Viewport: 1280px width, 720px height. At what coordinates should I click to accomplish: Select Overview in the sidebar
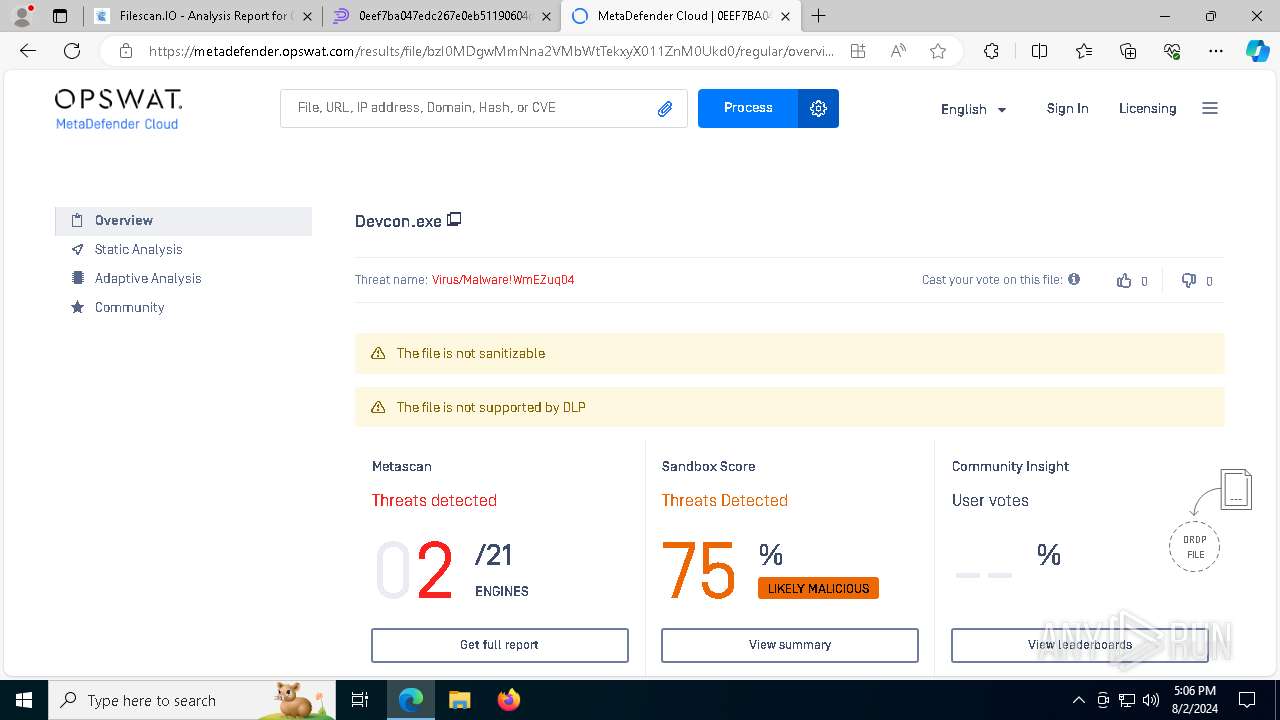pyautogui.click(x=183, y=221)
